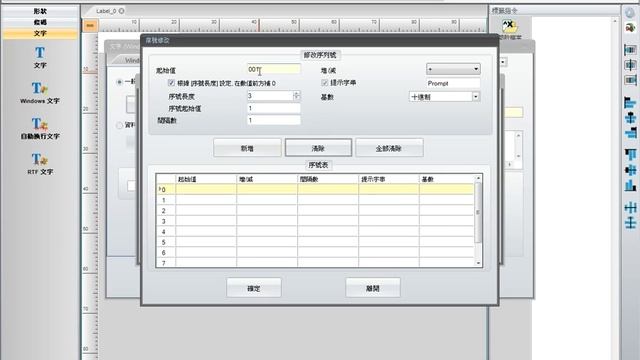Increase 序號長度 with the spinner up arrow
Screen dimensions: 640x360
coord(297,93)
